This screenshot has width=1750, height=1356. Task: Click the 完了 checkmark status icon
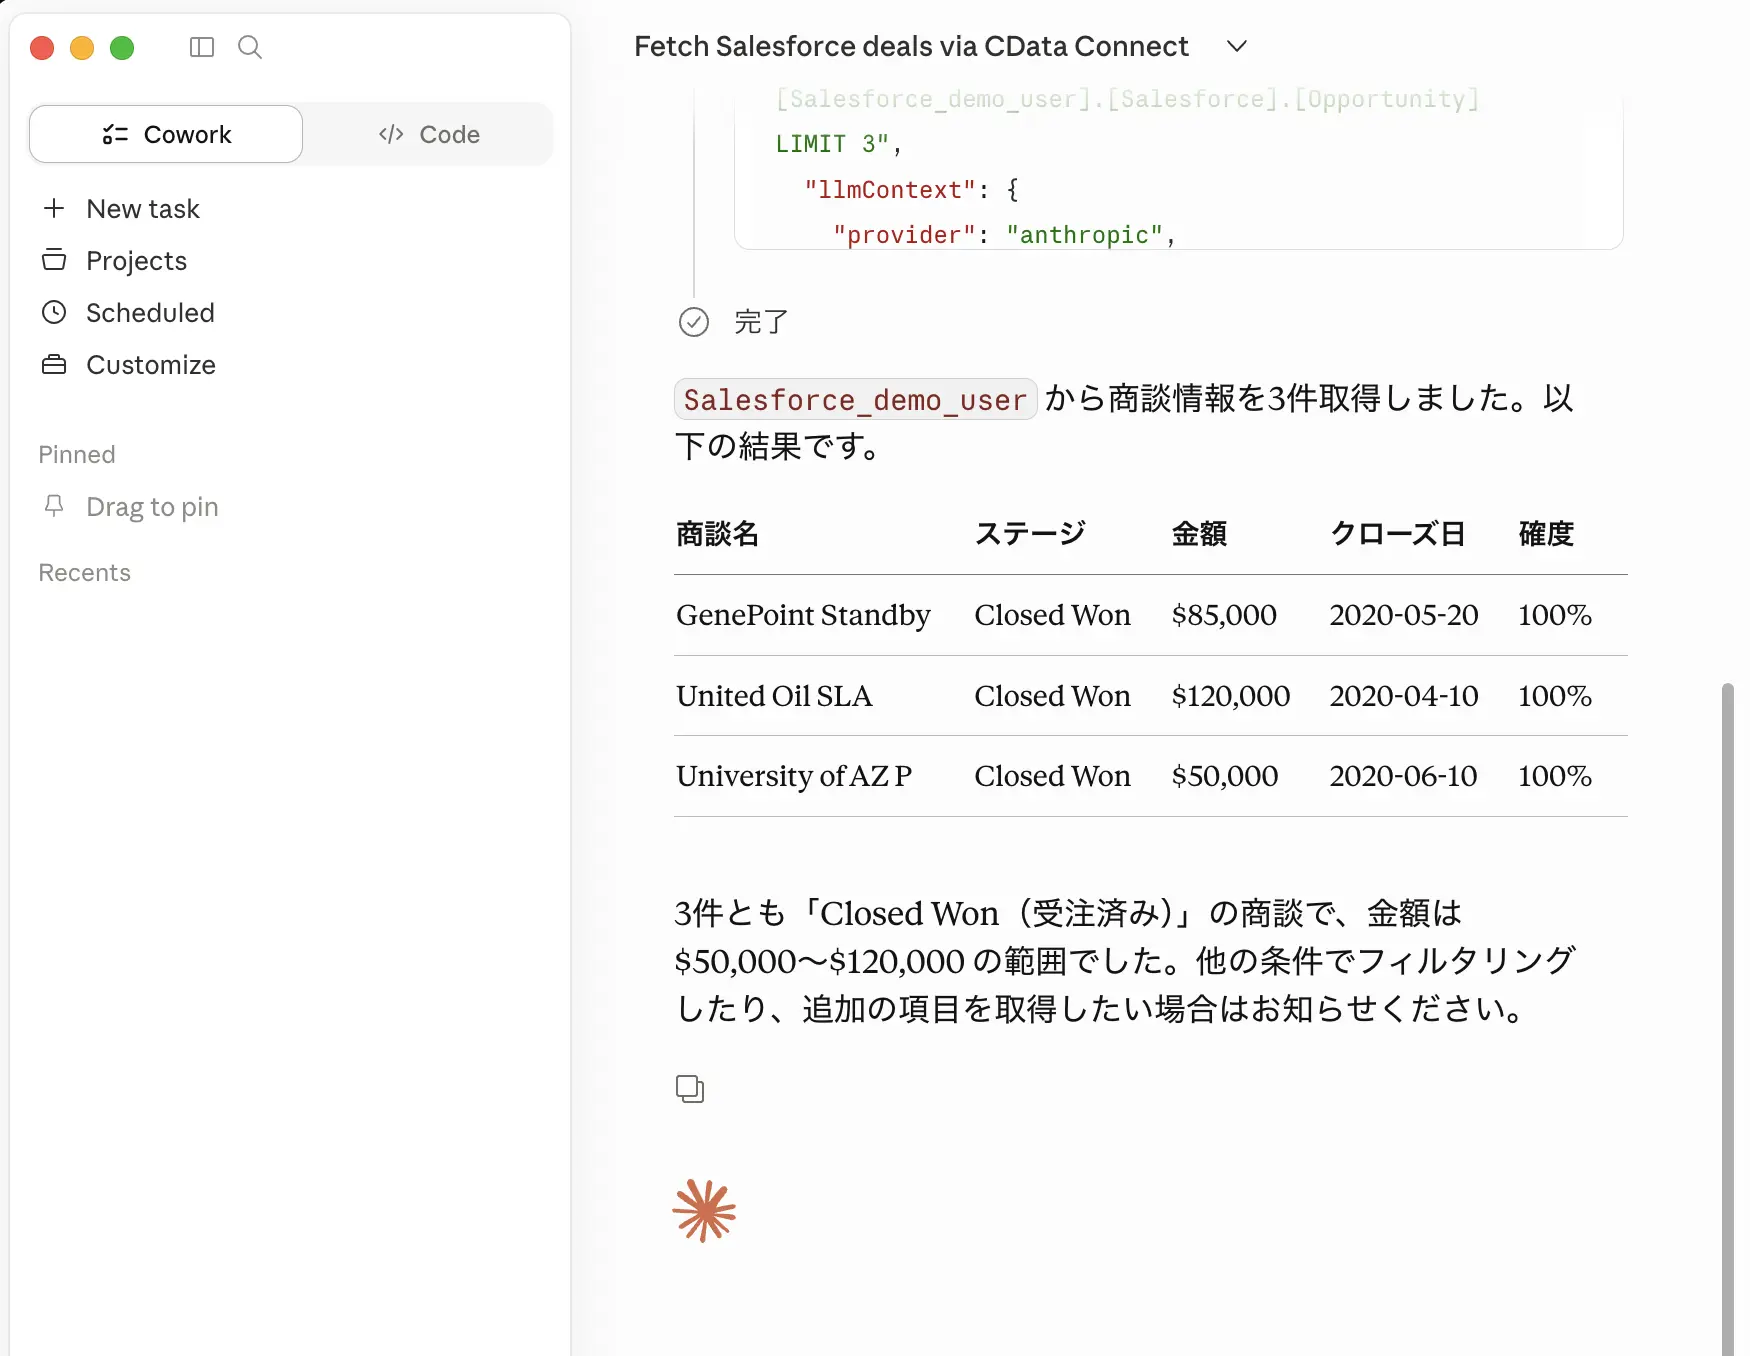click(694, 322)
